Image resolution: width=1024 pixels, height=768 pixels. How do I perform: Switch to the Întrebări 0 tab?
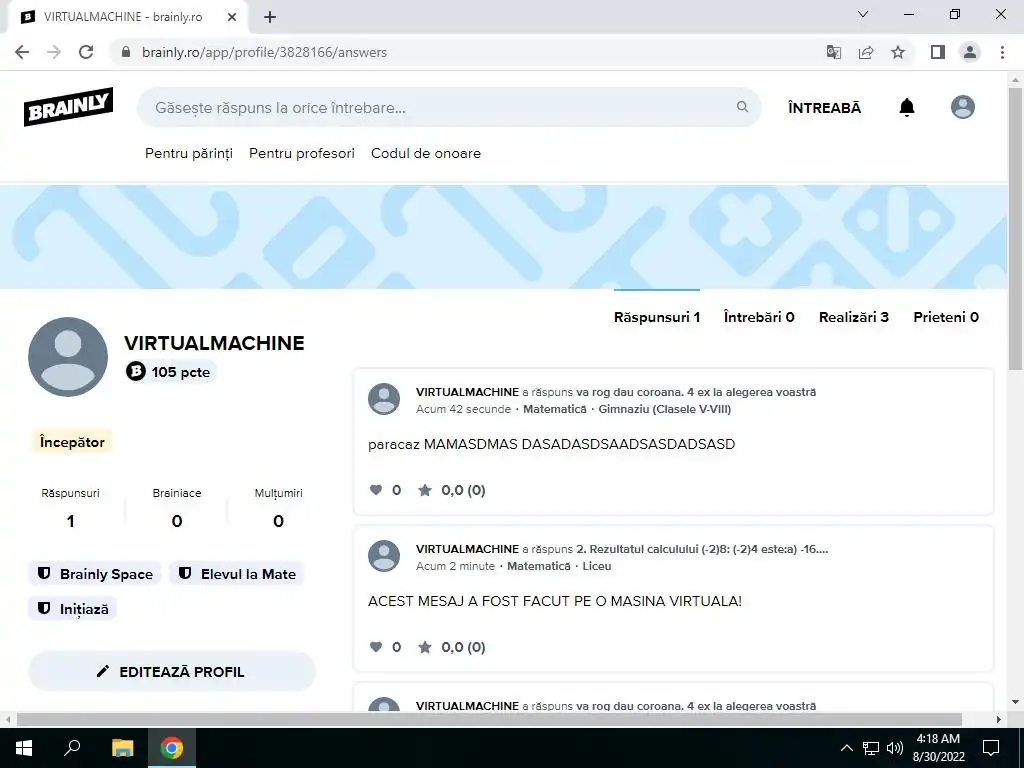(x=759, y=317)
